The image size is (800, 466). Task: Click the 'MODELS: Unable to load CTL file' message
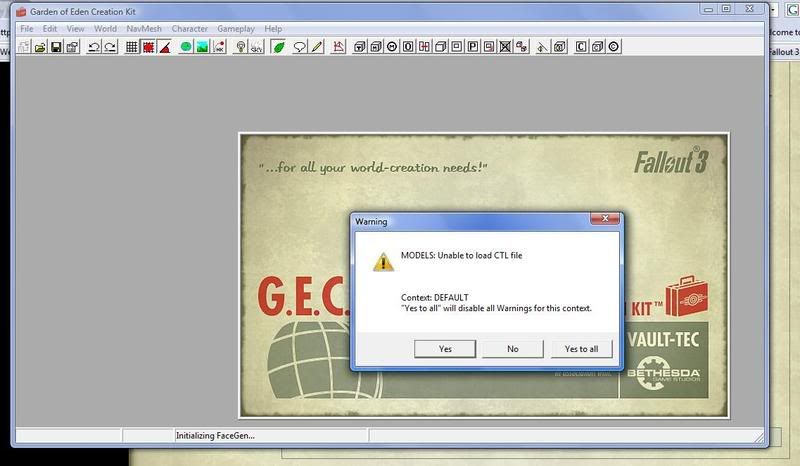461,256
